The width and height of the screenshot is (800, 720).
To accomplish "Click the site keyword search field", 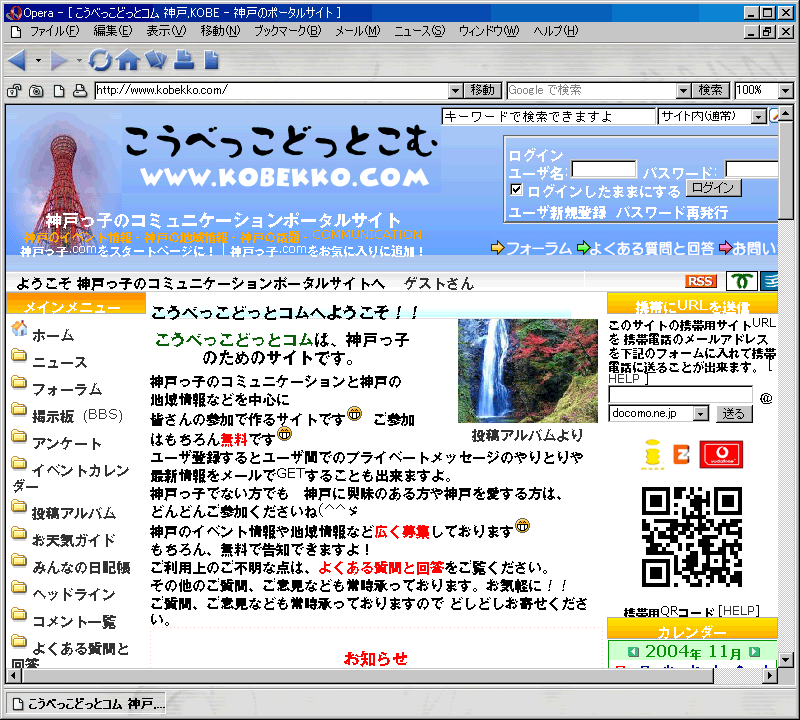I will click(548, 117).
